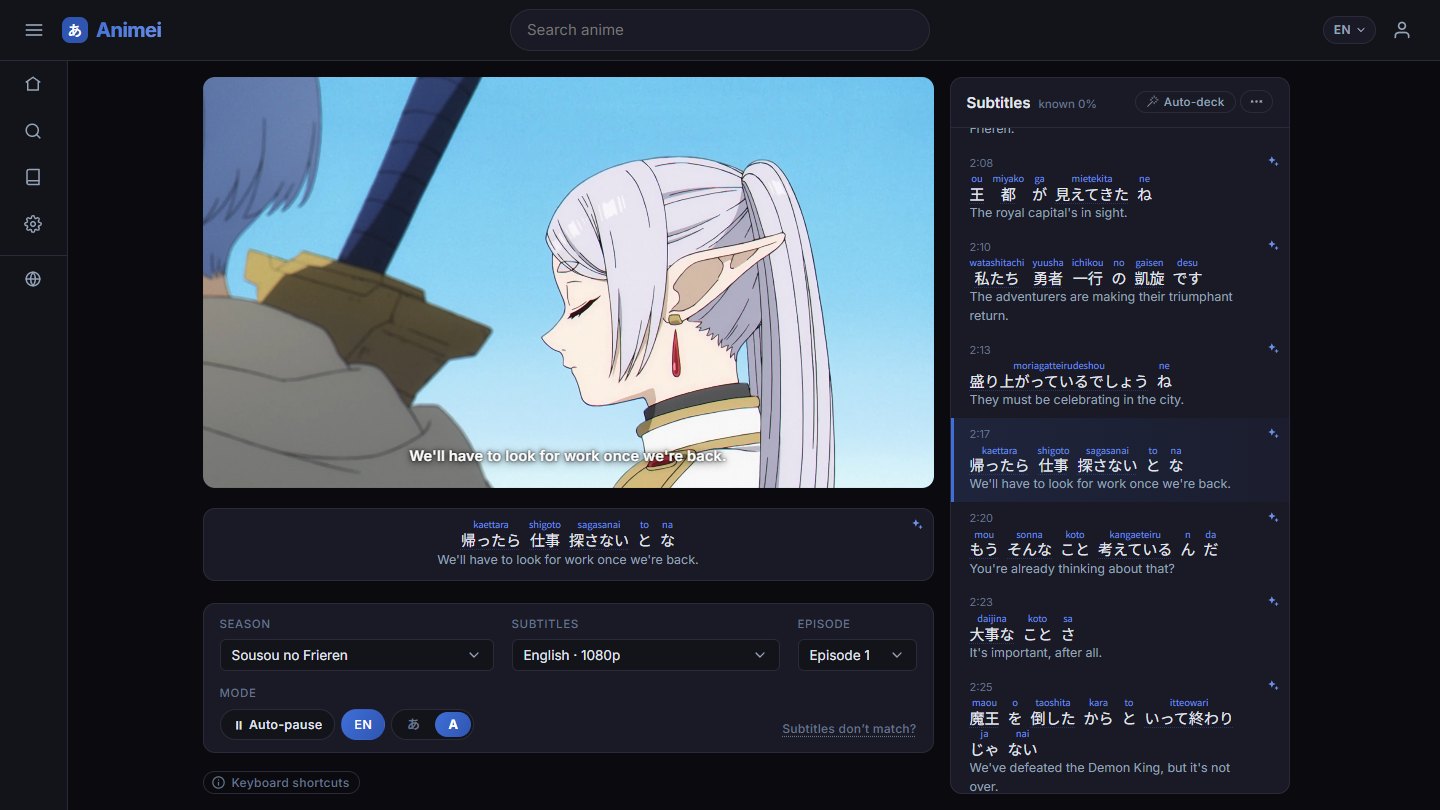The width and height of the screenshot is (1440, 810).
Task: Click sparkle icon on the 2:23 subtitle
Action: tap(1273, 601)
